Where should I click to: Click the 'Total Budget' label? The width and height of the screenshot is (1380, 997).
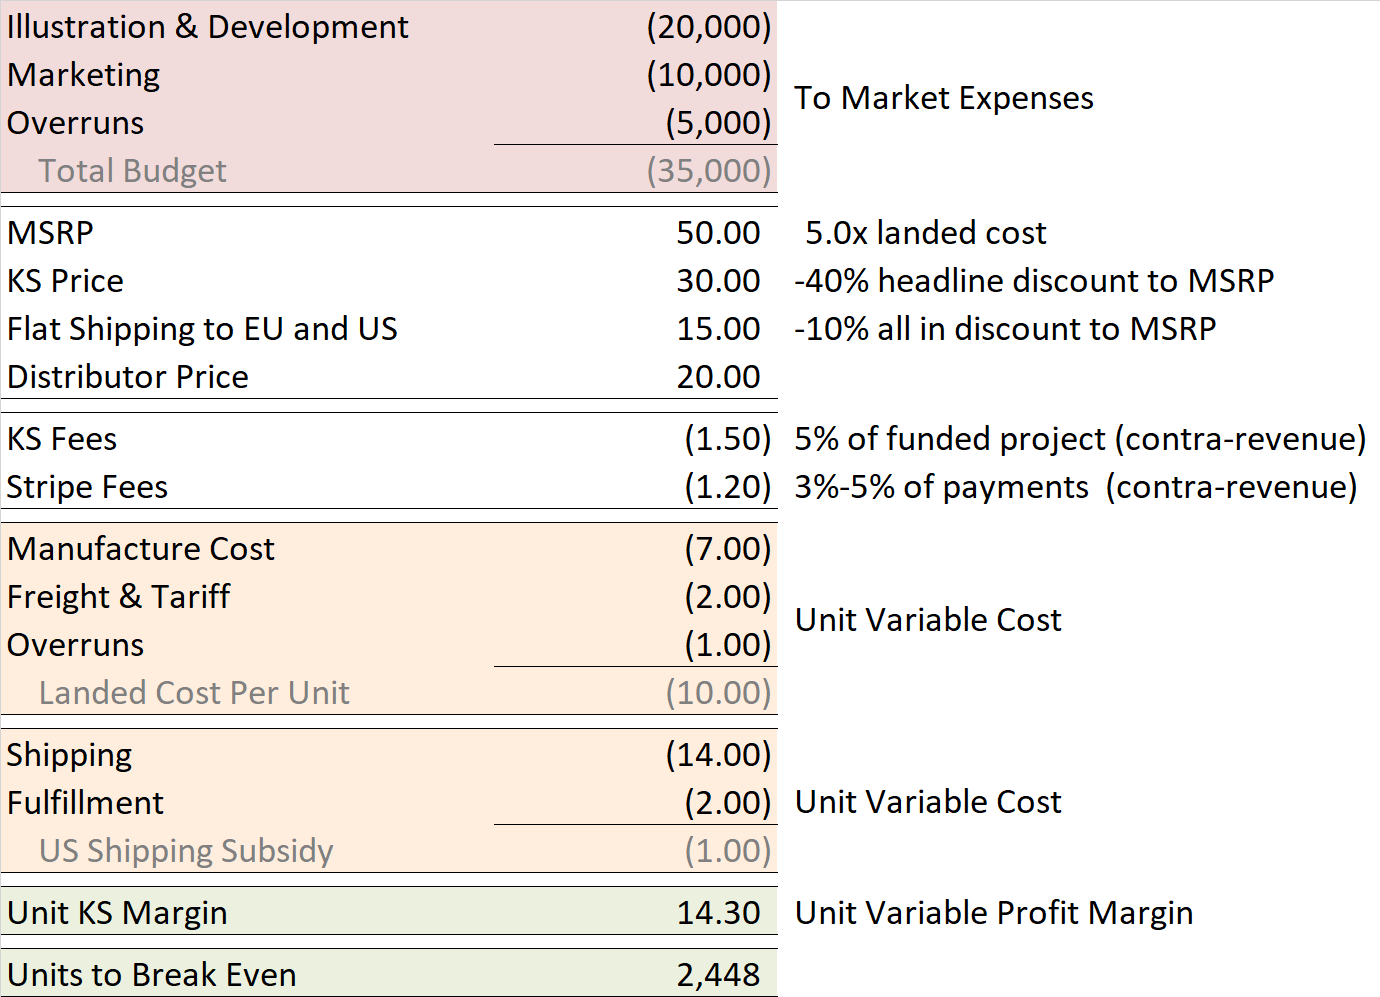133,171
